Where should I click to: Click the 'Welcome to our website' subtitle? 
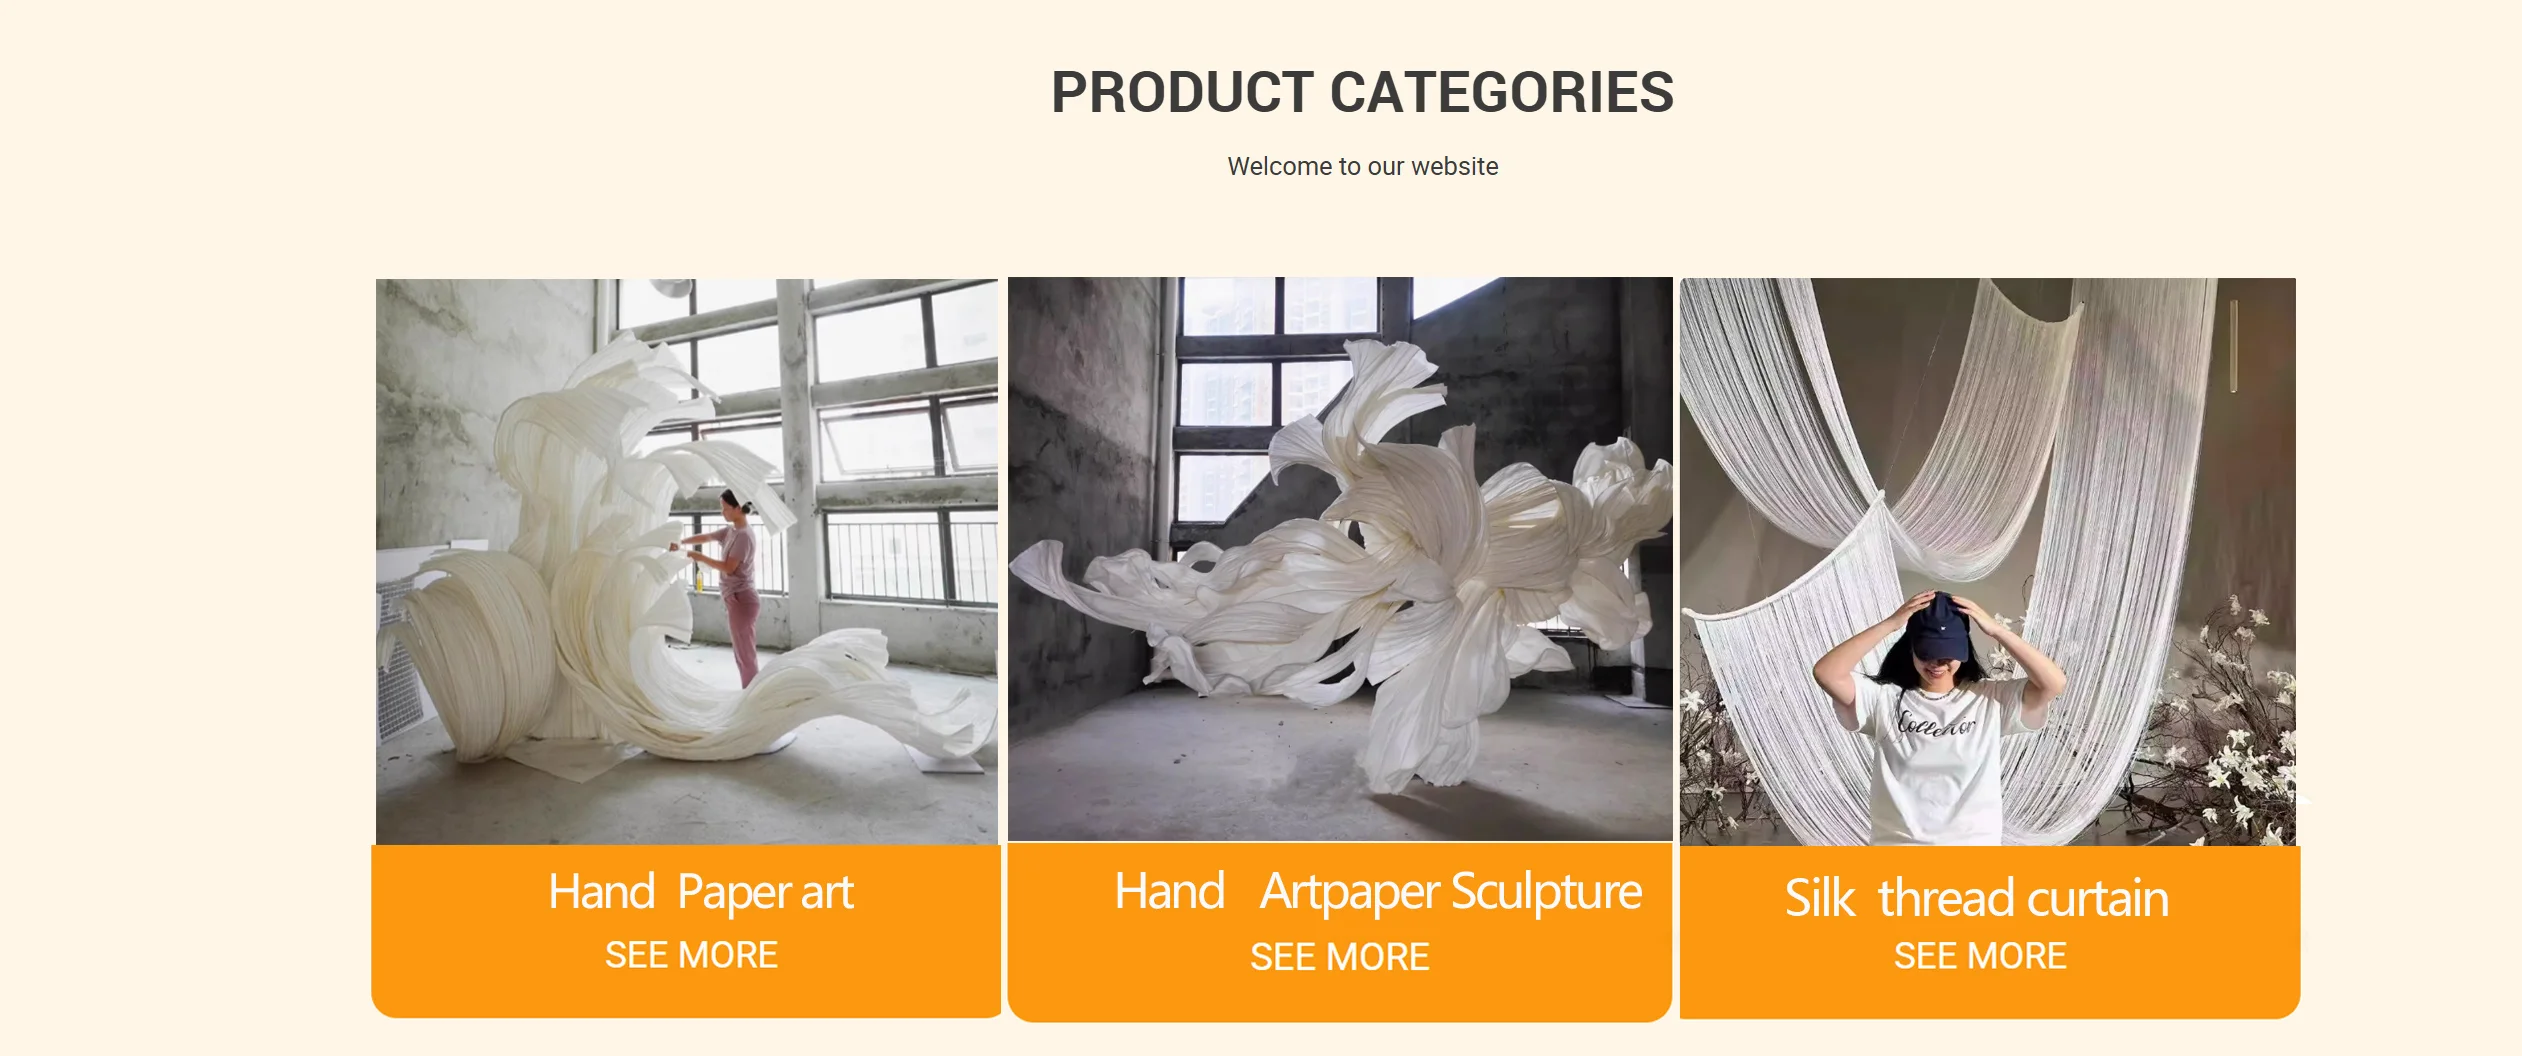tap(1363, 166)
